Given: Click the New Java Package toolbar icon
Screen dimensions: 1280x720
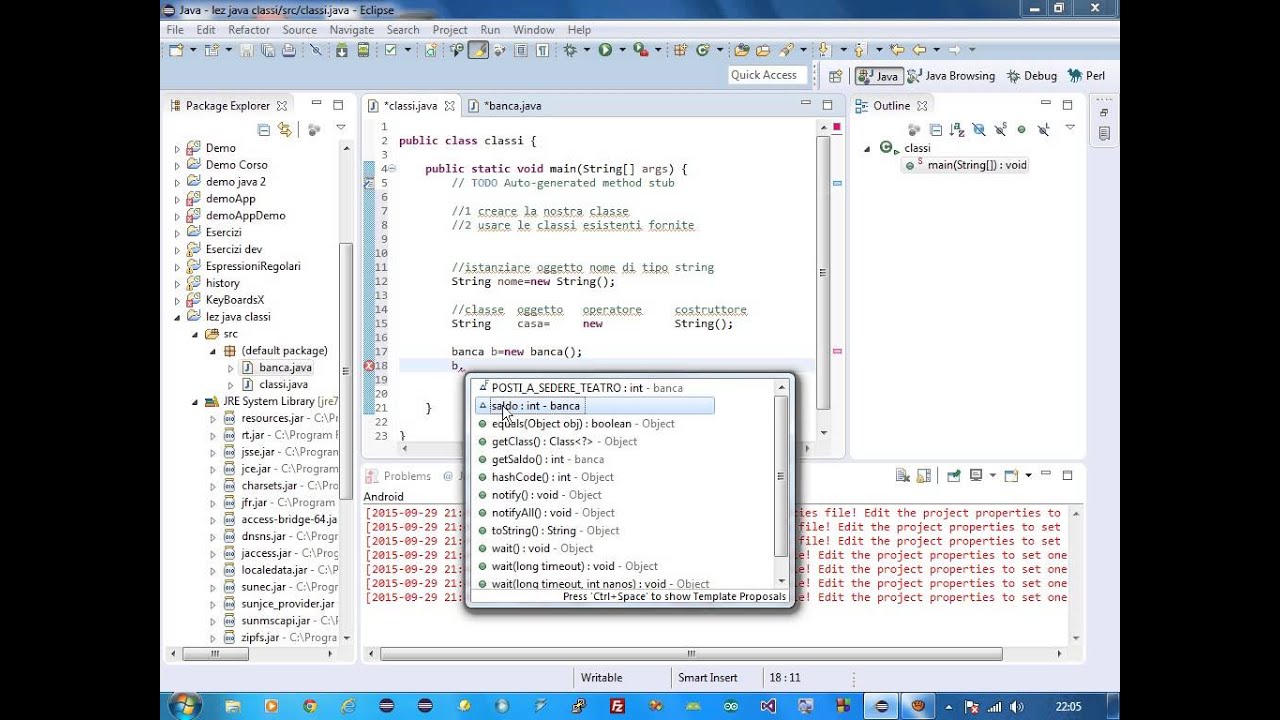Looking at the screenshot, I should 680,50.
